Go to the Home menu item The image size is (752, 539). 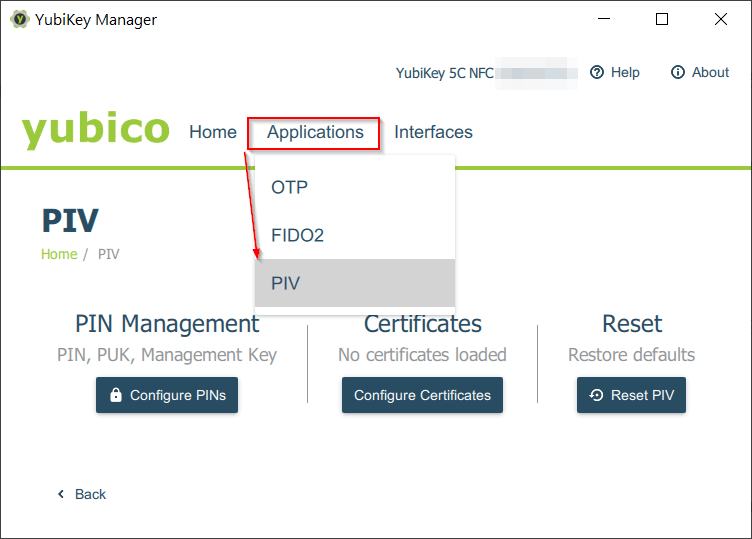tap(212, 132)
